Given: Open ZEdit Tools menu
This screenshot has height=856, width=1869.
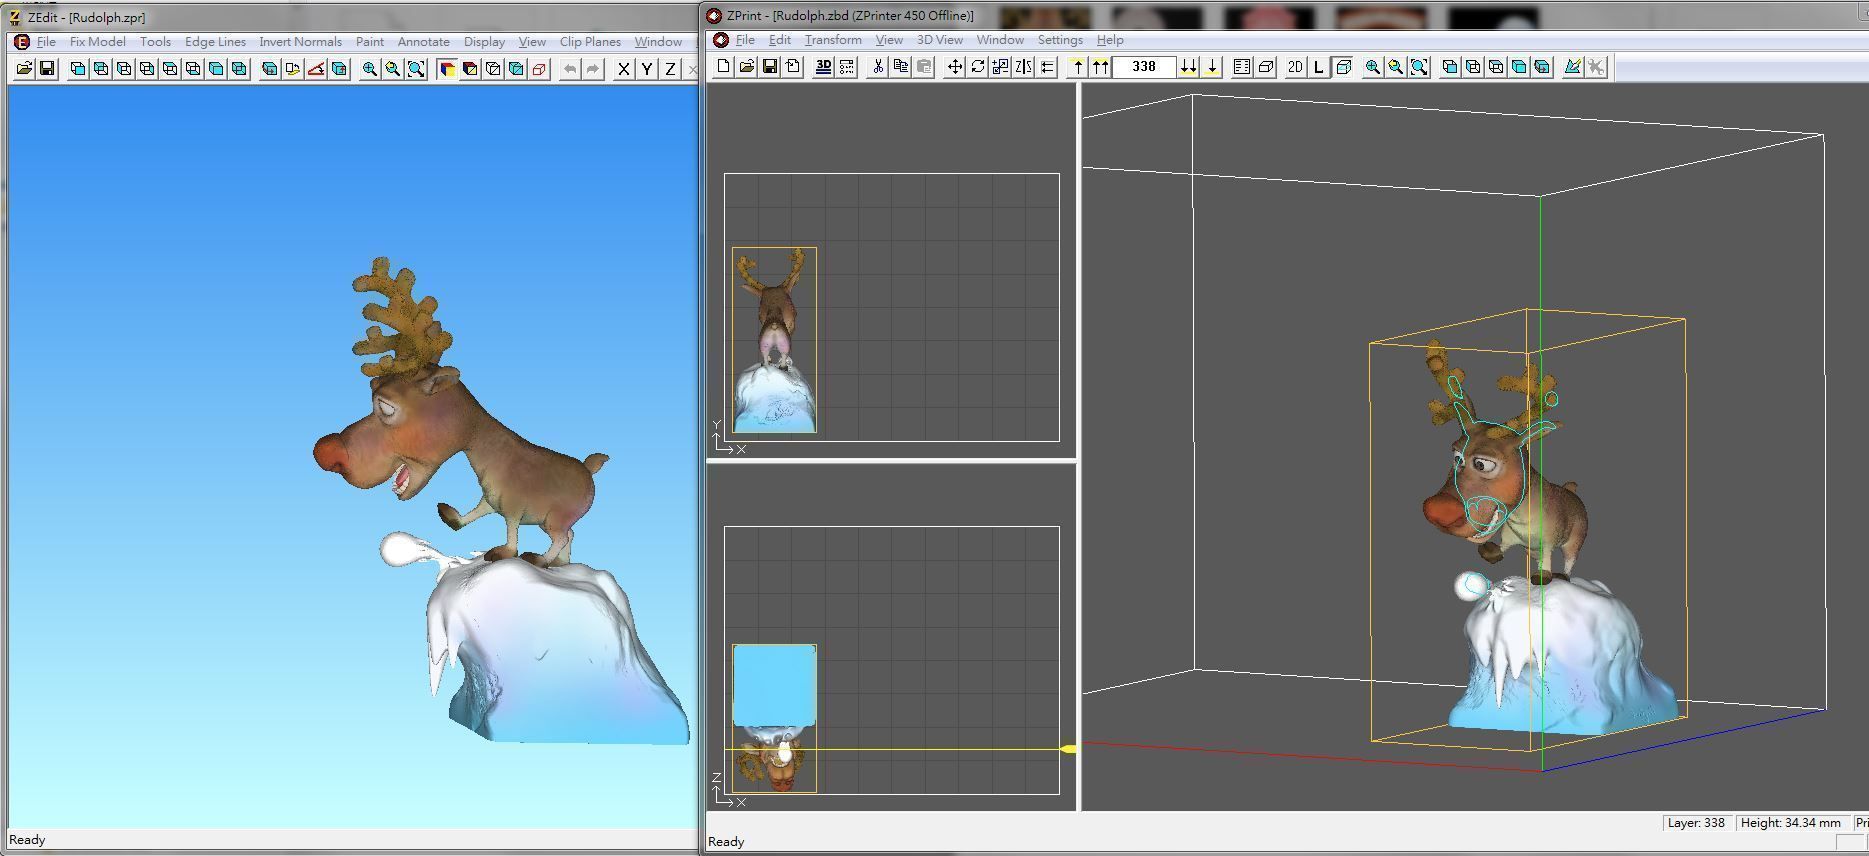Looking at the screenshot, I should coord(155,41).
